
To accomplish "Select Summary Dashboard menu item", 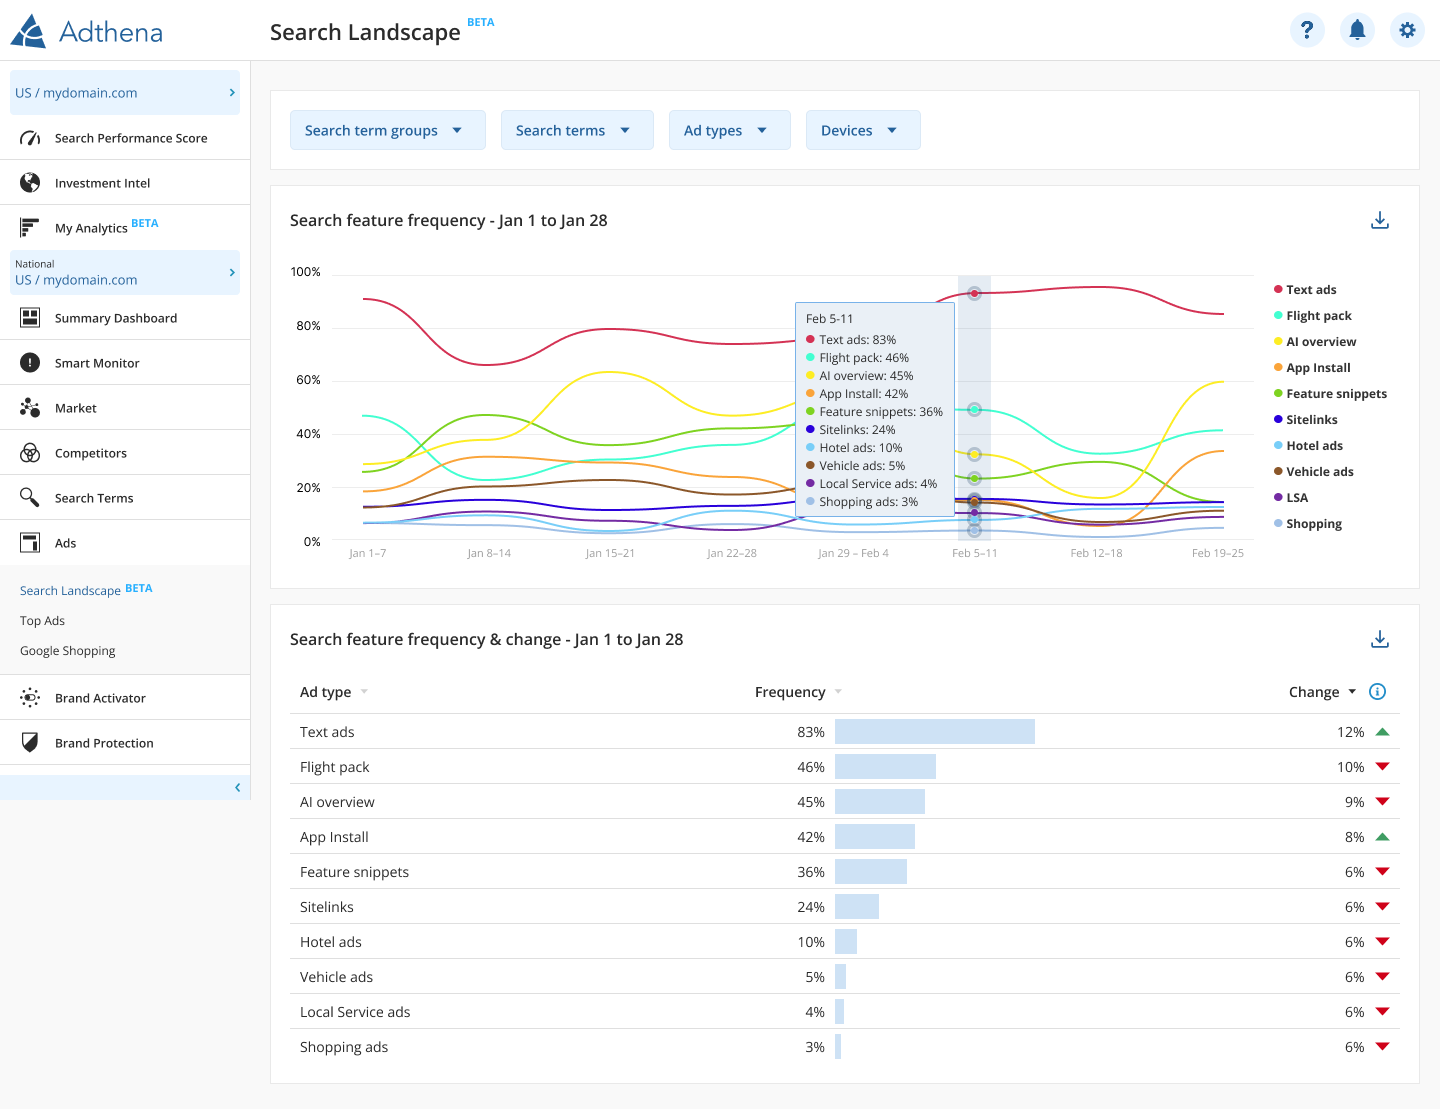I will (x=116, y=318).
